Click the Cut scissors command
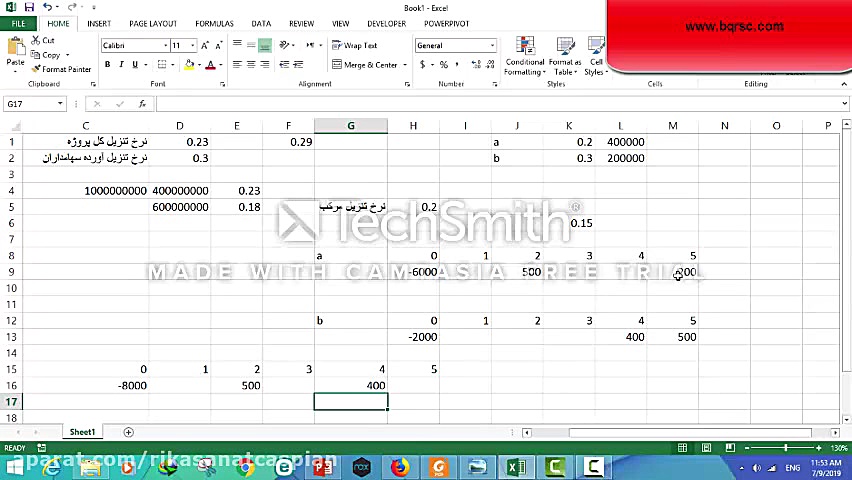Image resolution: width=852 pixels, height=480 pixels. (43, 40)
